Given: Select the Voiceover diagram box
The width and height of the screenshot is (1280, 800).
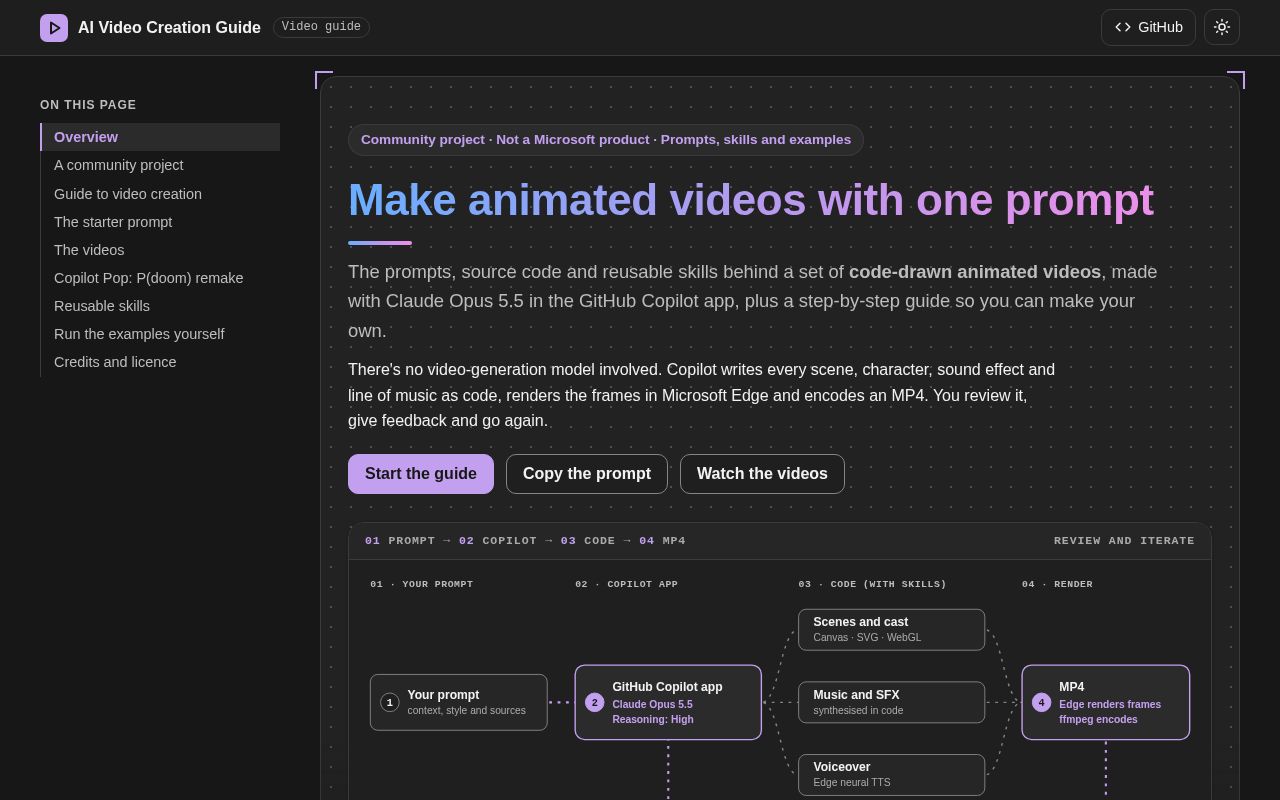Looking at the screenshot, I should pos(892,775).
